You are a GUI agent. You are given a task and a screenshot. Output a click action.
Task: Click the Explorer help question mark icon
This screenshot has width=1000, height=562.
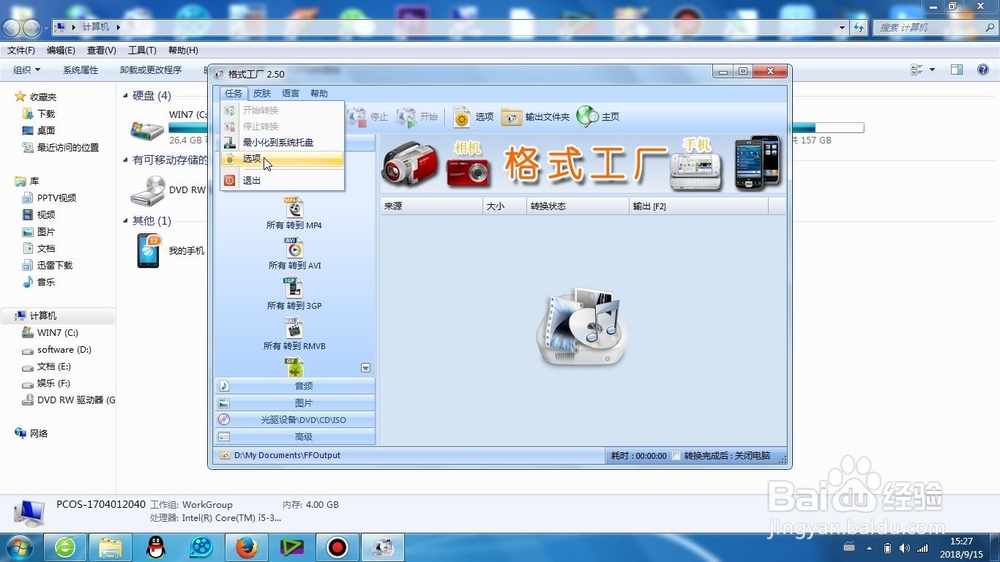tap(983, 70)
